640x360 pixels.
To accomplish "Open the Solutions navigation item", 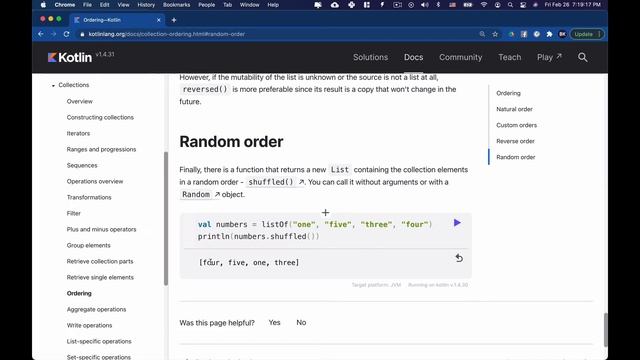I will pos(370,58).
